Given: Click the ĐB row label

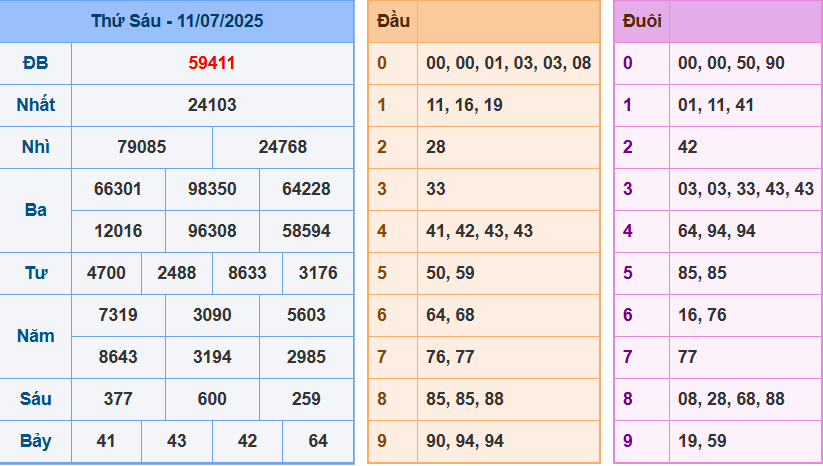Looking at the screenshot, I should 36,63.
